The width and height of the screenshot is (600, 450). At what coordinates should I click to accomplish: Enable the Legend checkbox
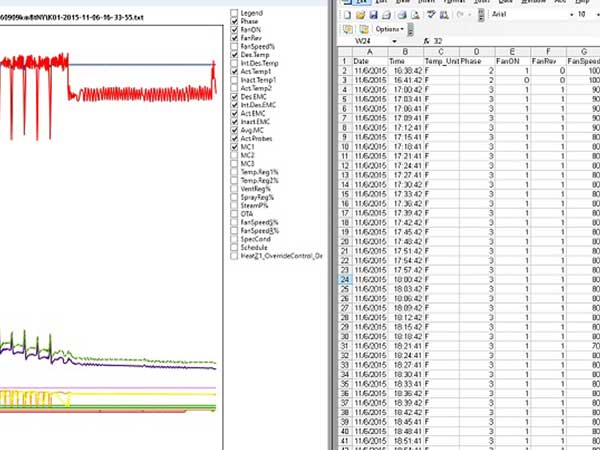[x=234, y=13]
